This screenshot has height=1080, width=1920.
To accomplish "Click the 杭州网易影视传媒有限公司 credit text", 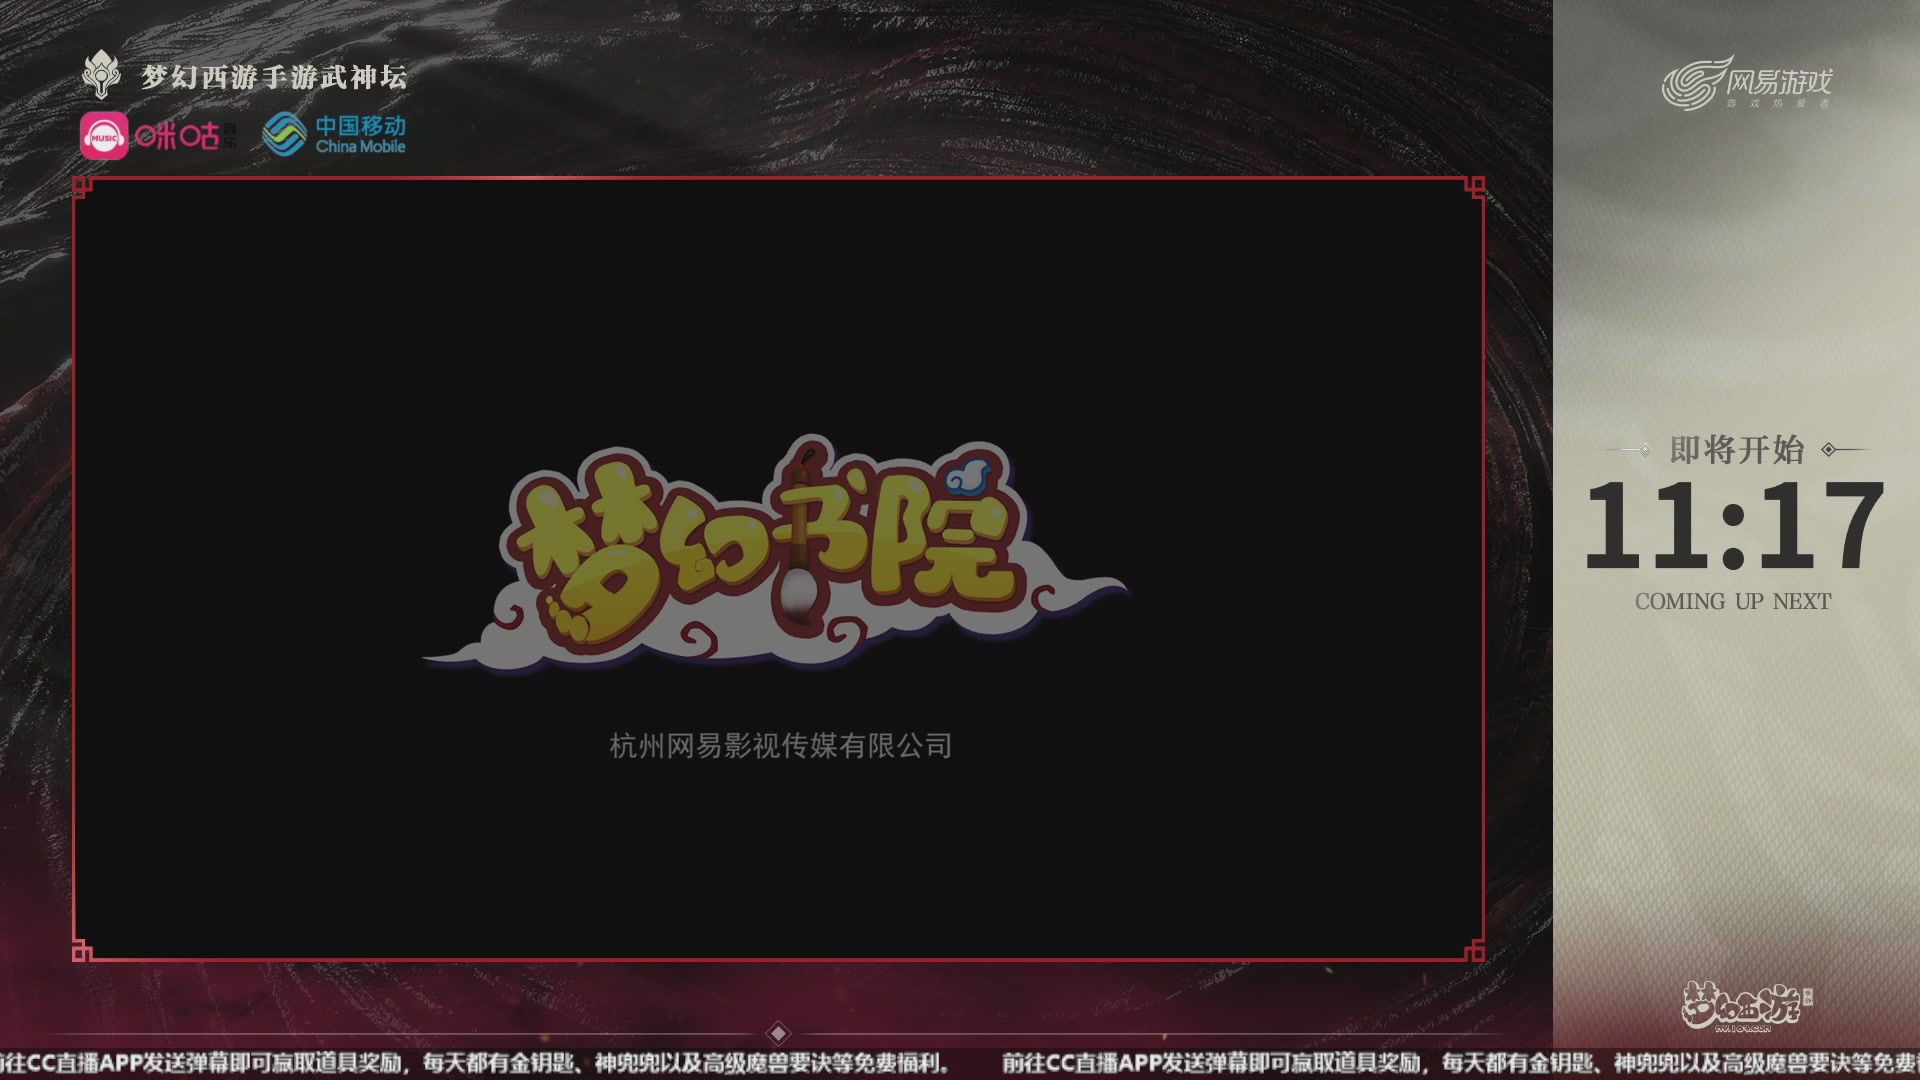I will coord(780,746).
